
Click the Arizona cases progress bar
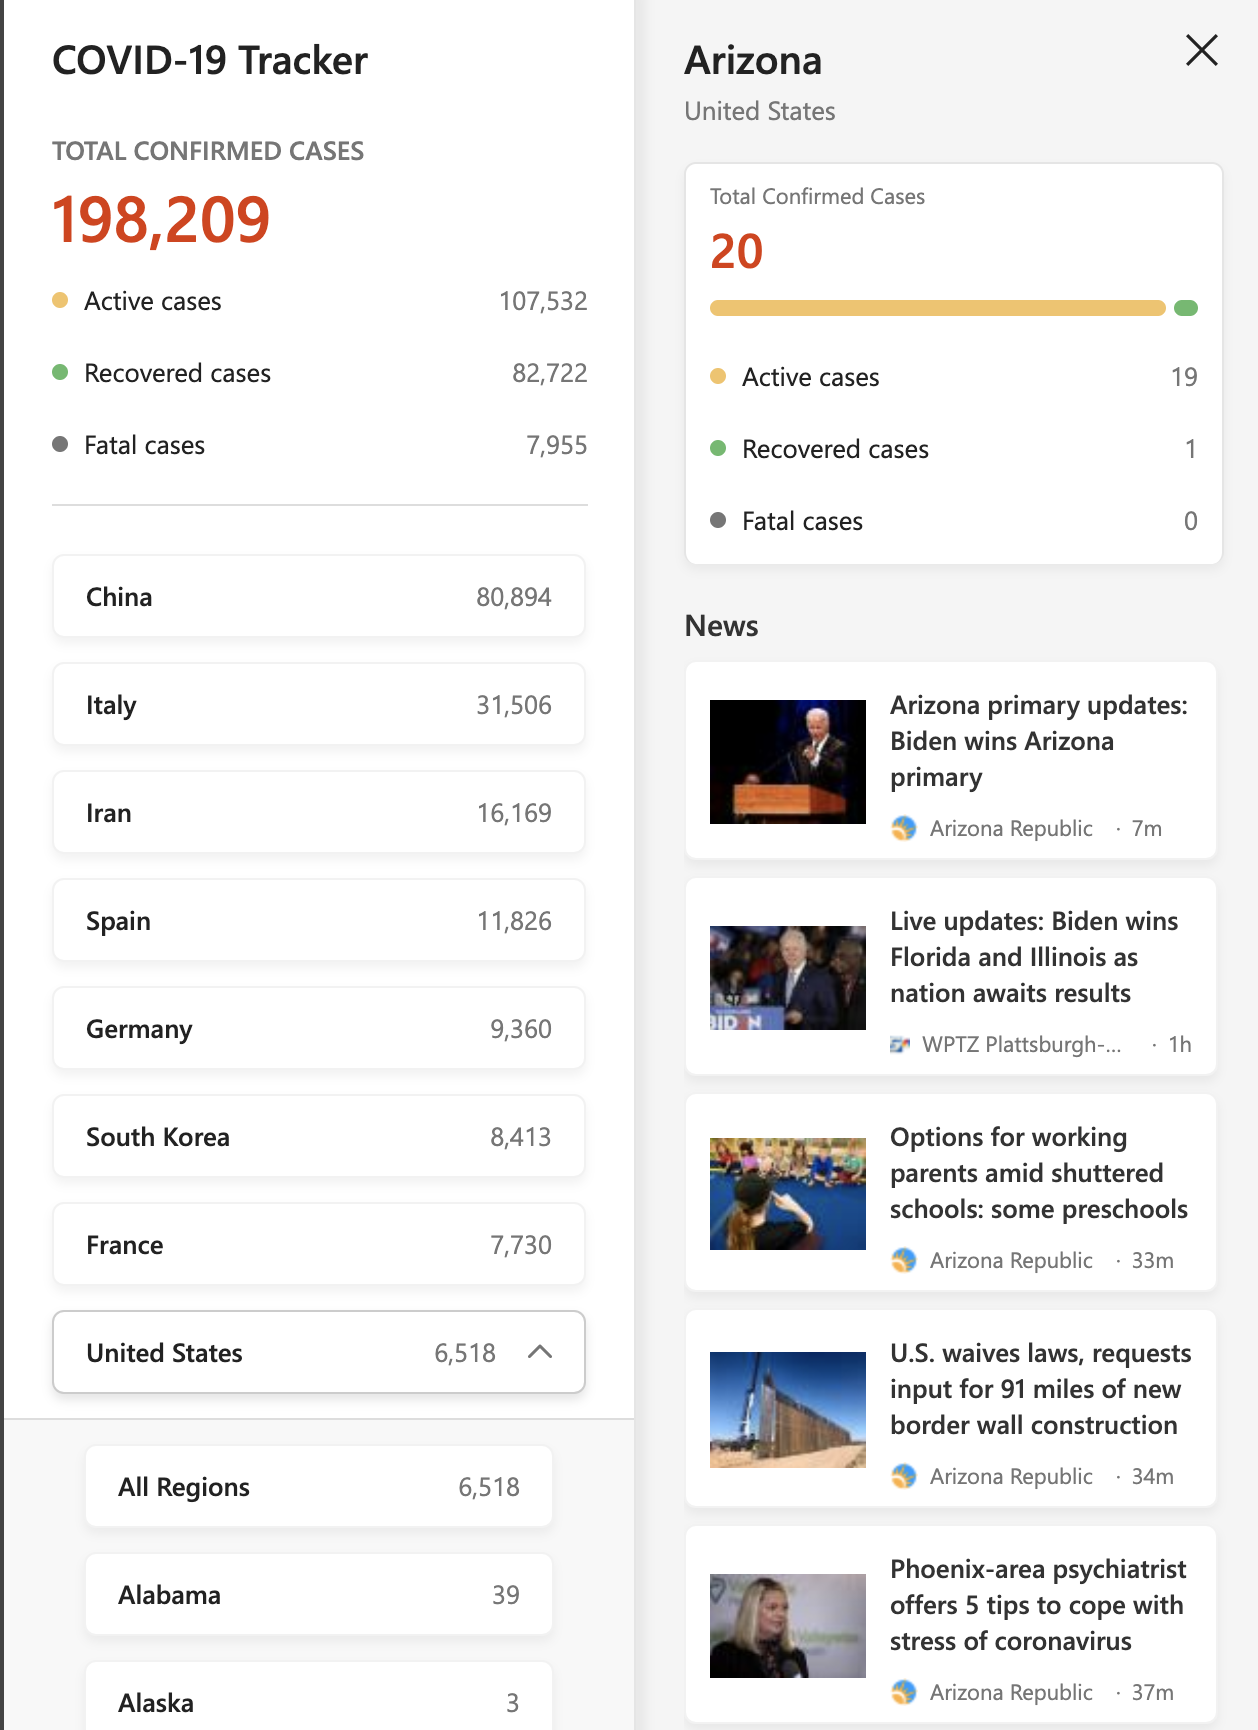[953, 308]
